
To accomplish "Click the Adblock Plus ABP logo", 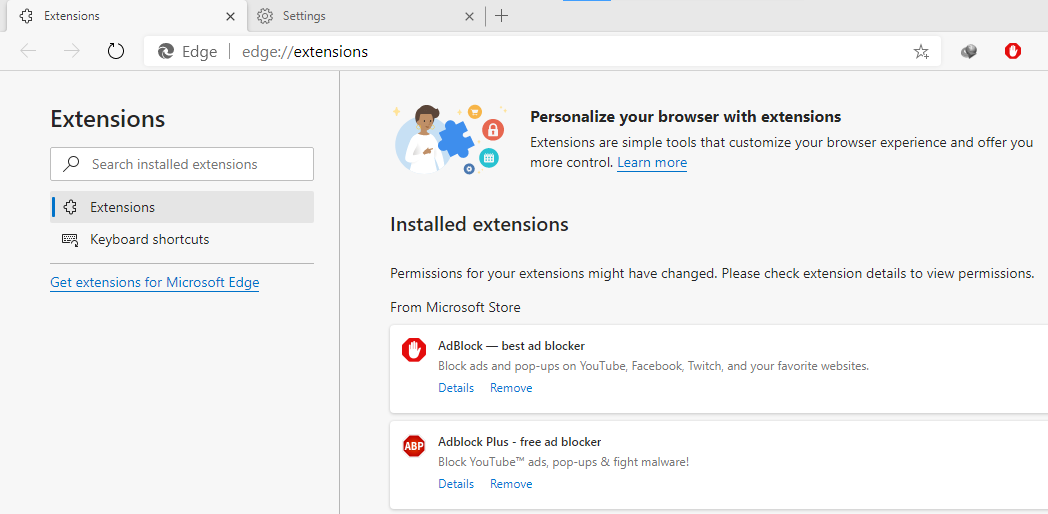I will pos(414,446).
